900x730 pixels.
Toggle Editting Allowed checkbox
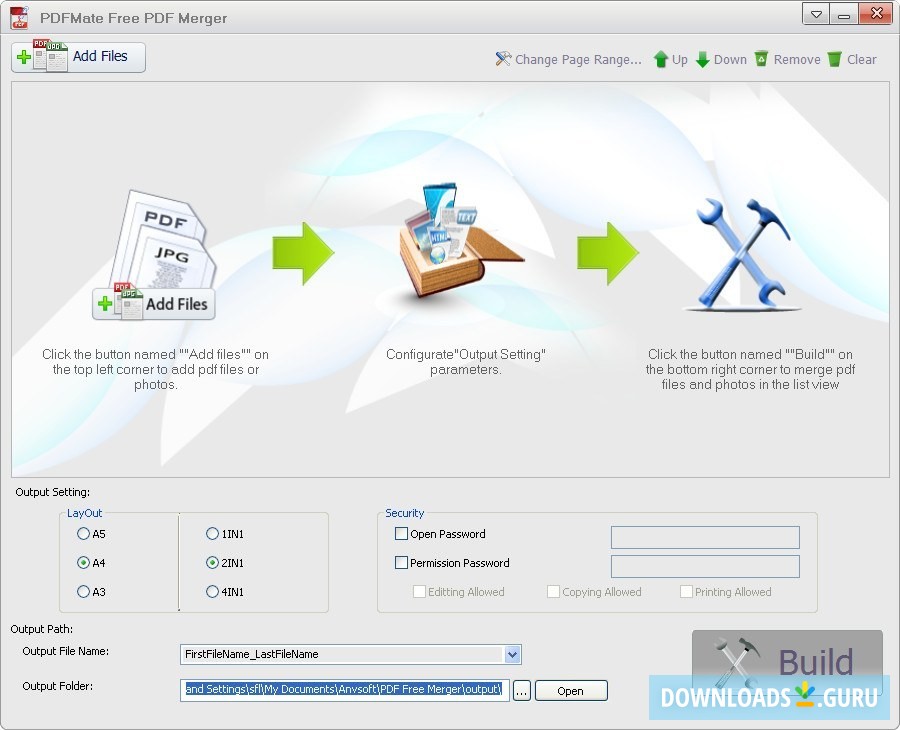tap(420, 592)
